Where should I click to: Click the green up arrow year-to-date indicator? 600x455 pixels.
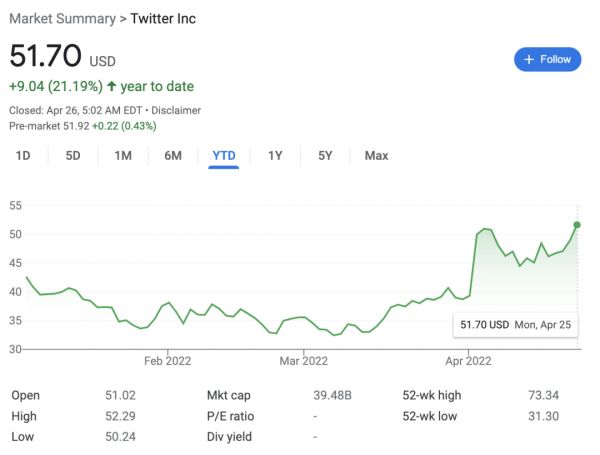pos(111,86)
